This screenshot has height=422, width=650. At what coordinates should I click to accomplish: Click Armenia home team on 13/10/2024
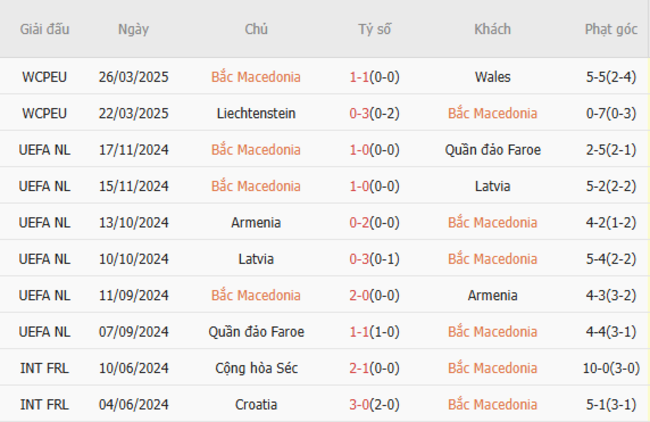point(256,223)
